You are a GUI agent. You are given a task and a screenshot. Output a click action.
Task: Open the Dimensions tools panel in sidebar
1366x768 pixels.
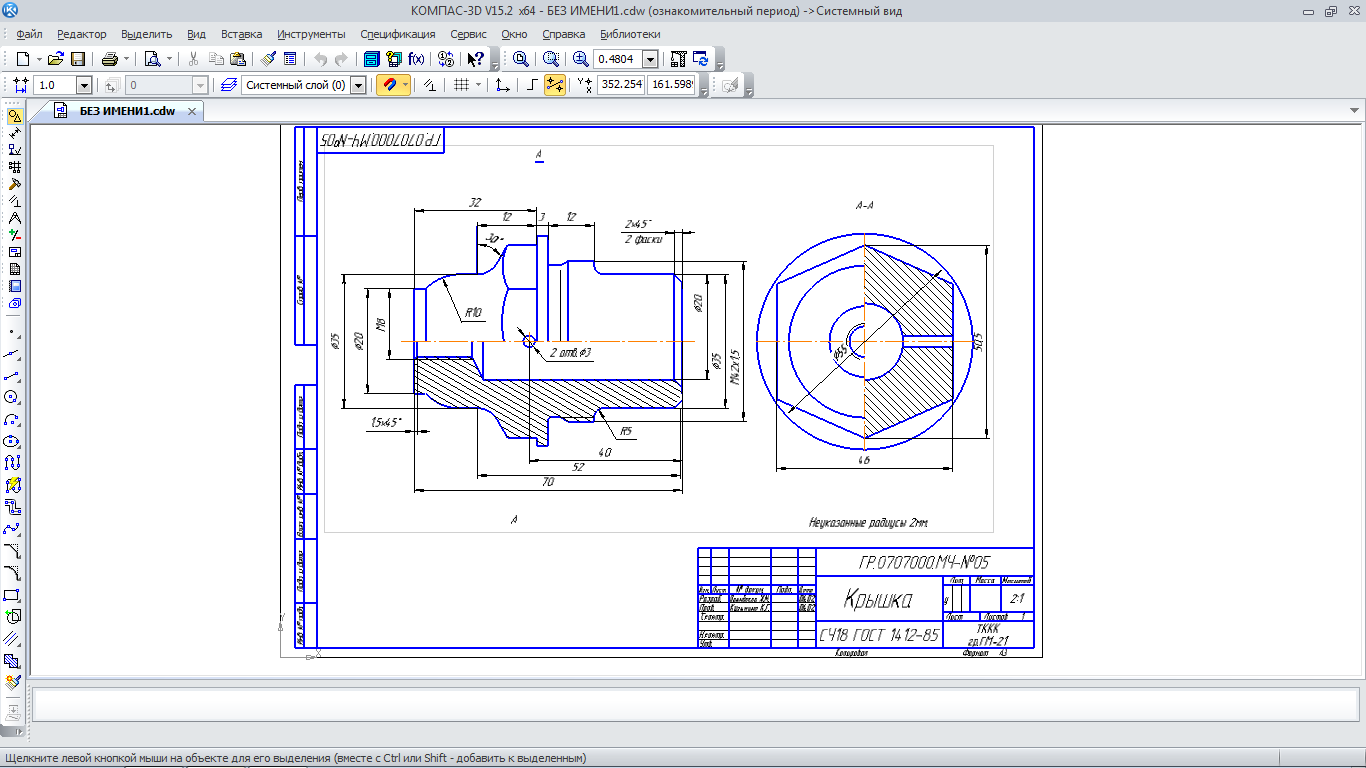pyautogui.click(x=14, y=133)
